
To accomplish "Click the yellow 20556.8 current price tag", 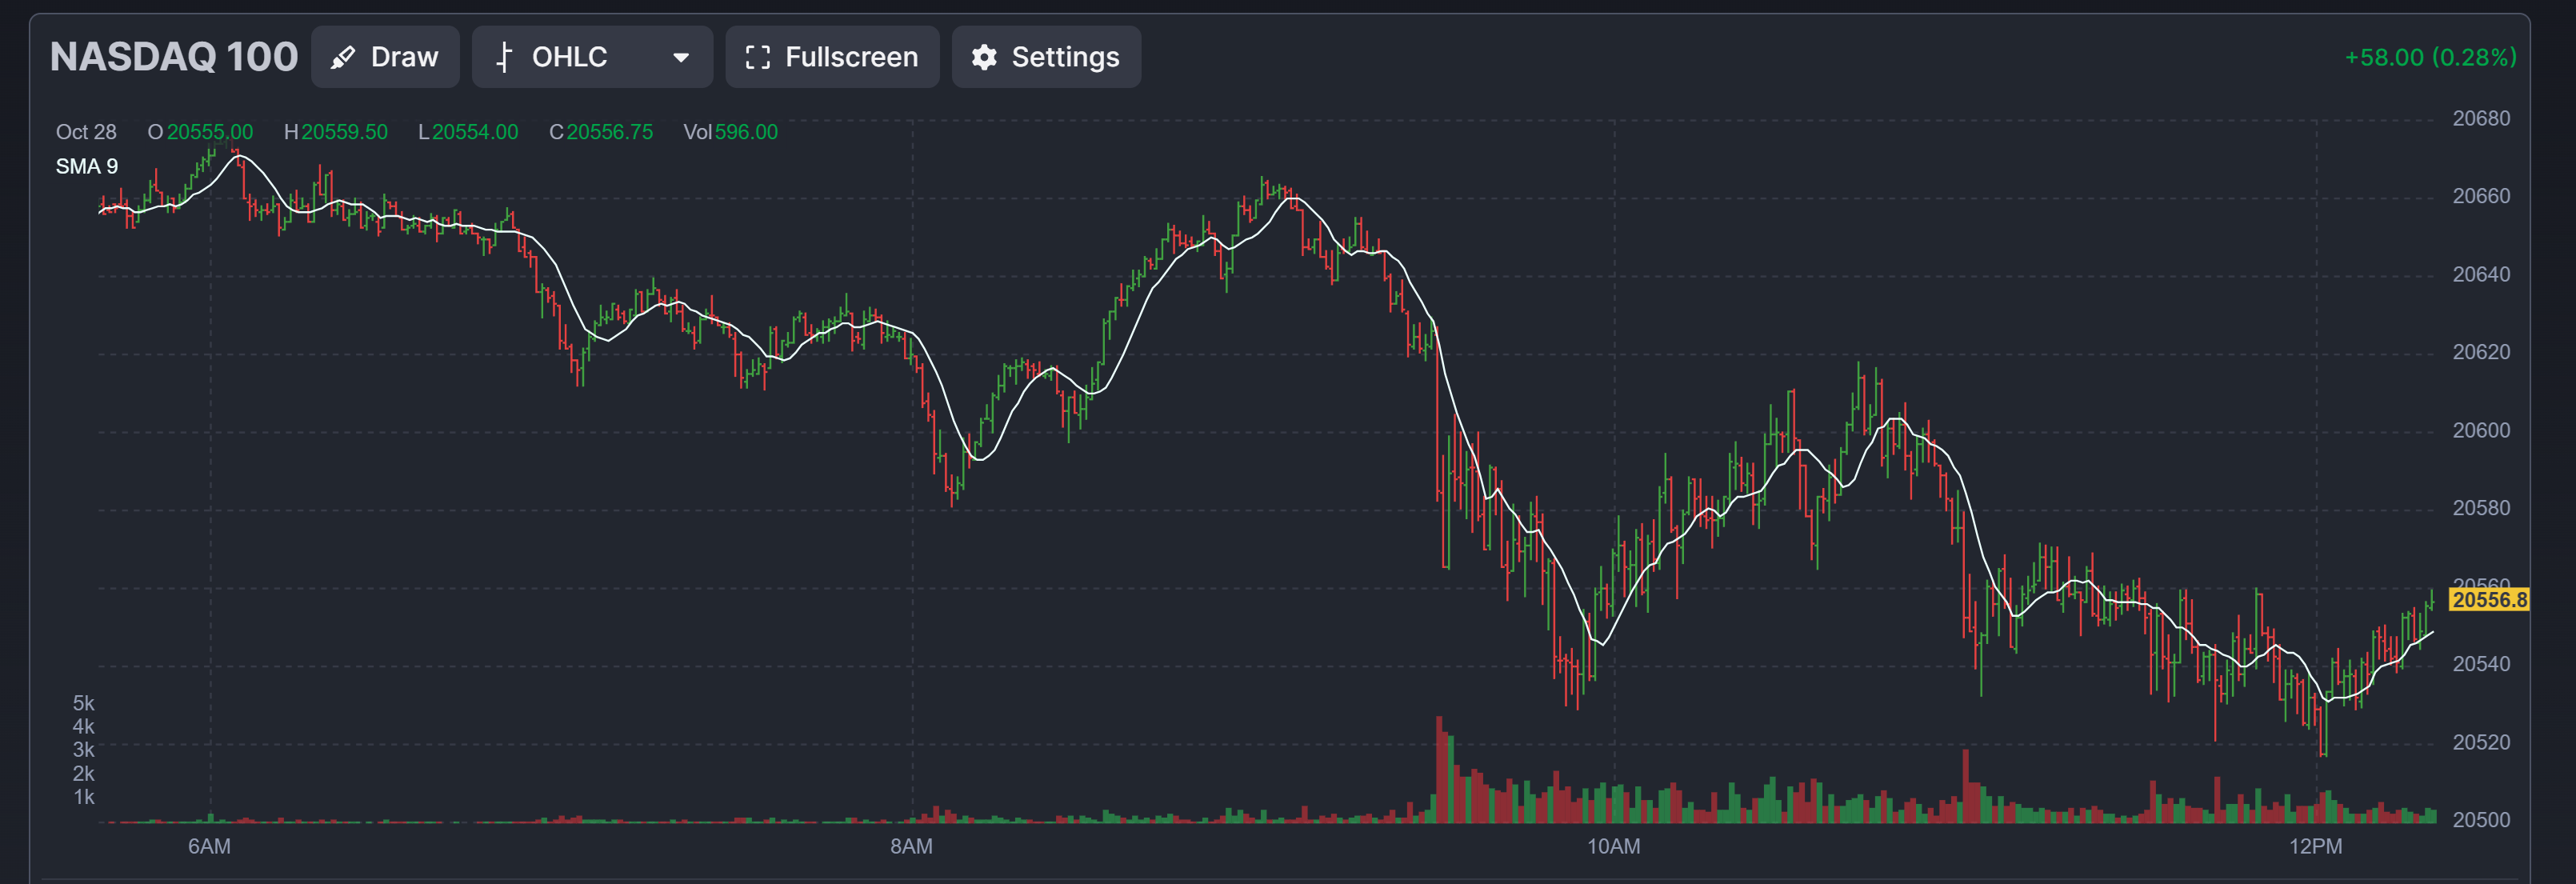I will [2488, 600].
